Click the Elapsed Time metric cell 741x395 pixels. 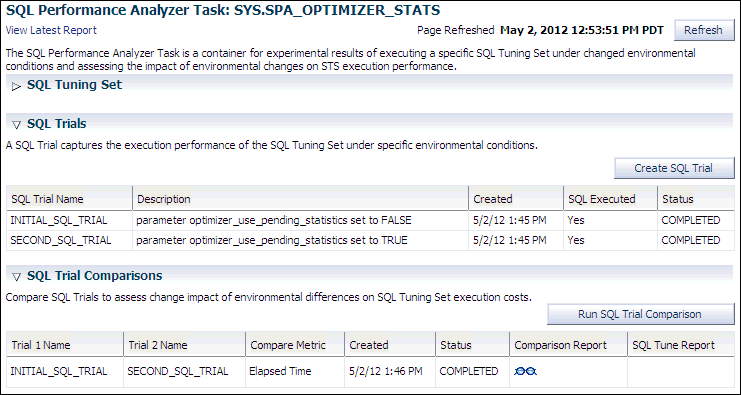tap(280, 371)
